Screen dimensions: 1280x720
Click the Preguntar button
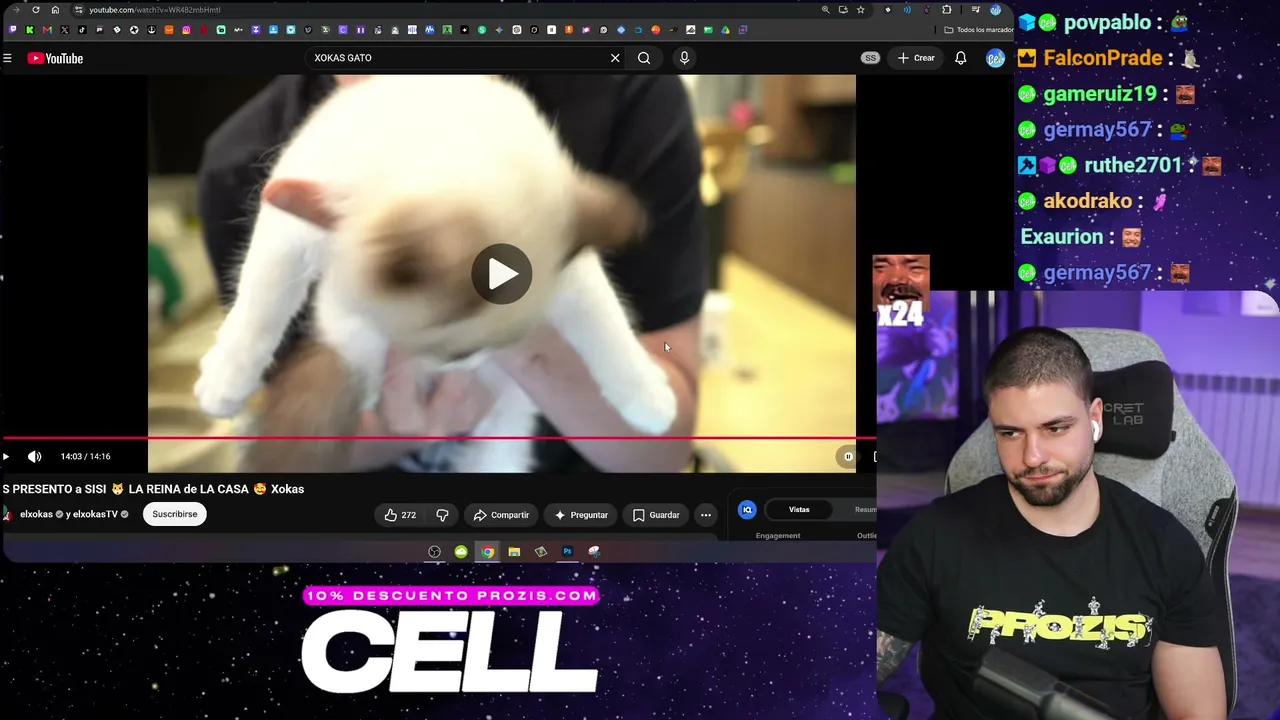(x=581, y=515)
